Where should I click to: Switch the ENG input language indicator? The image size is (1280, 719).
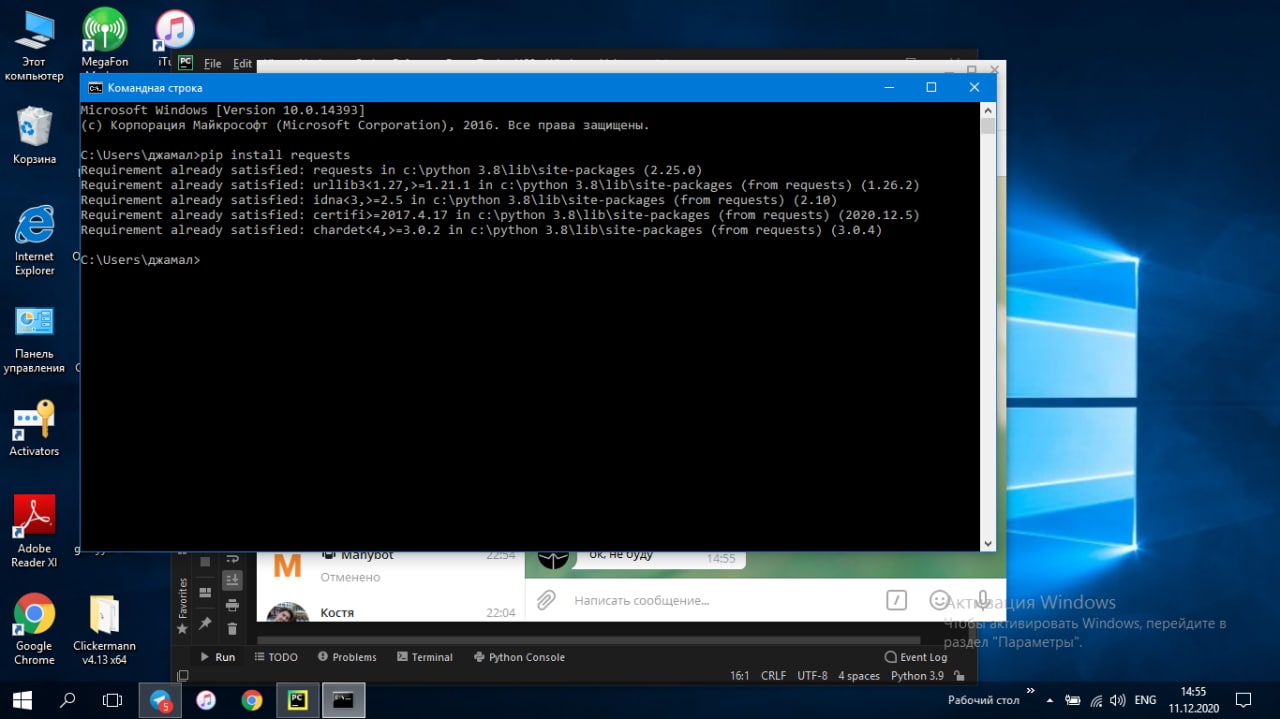[1146, 700]
